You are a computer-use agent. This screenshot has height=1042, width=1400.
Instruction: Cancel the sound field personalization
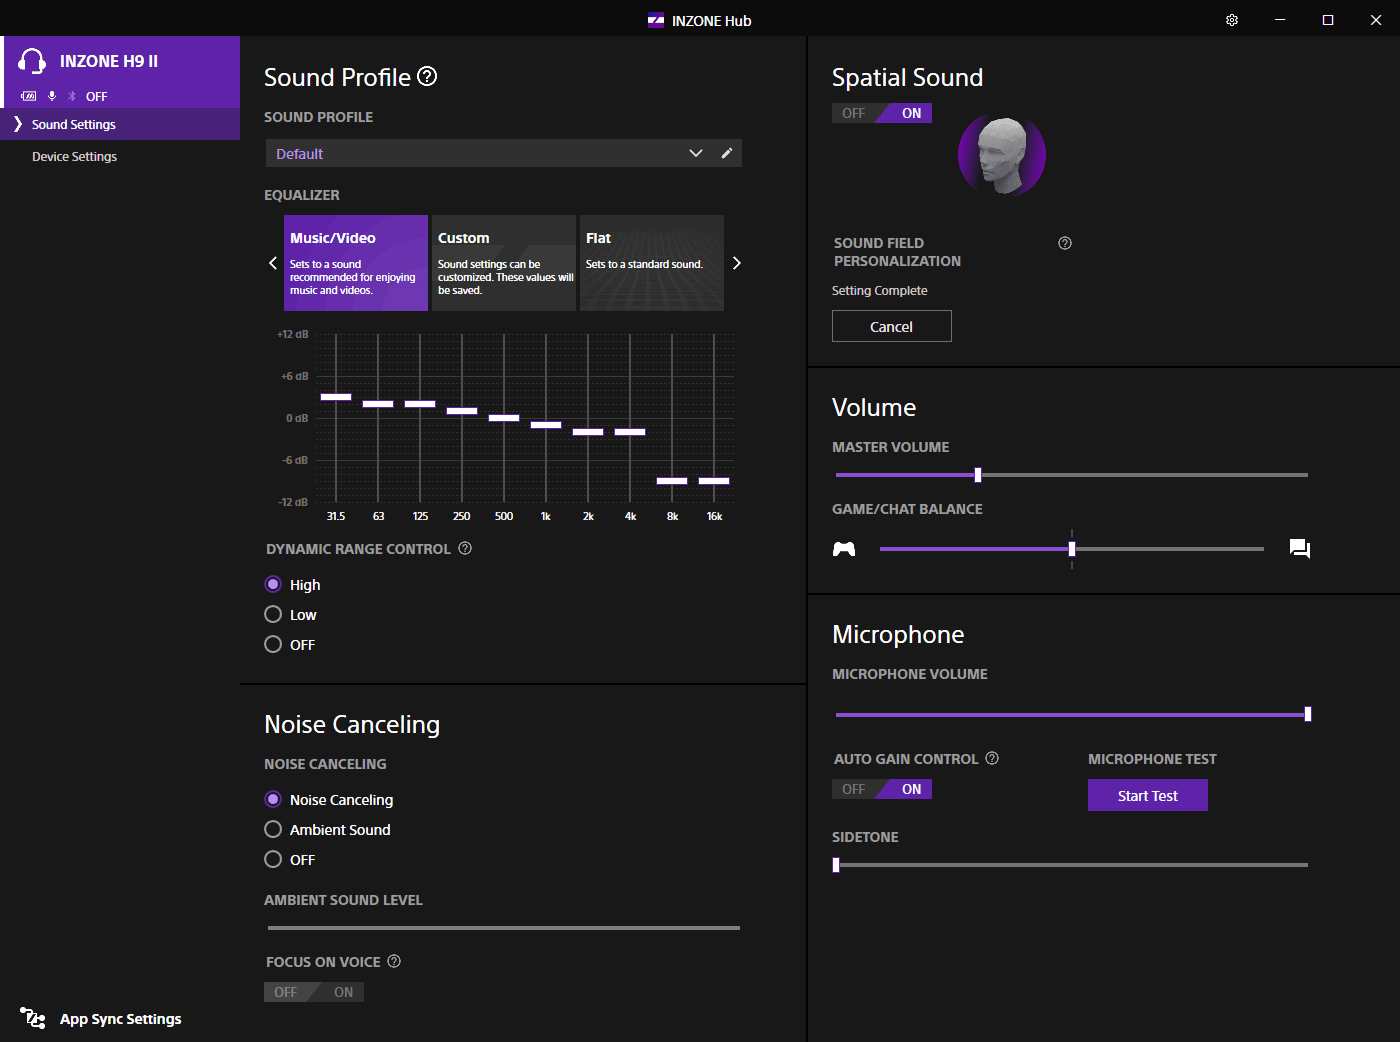coord(891,326)
